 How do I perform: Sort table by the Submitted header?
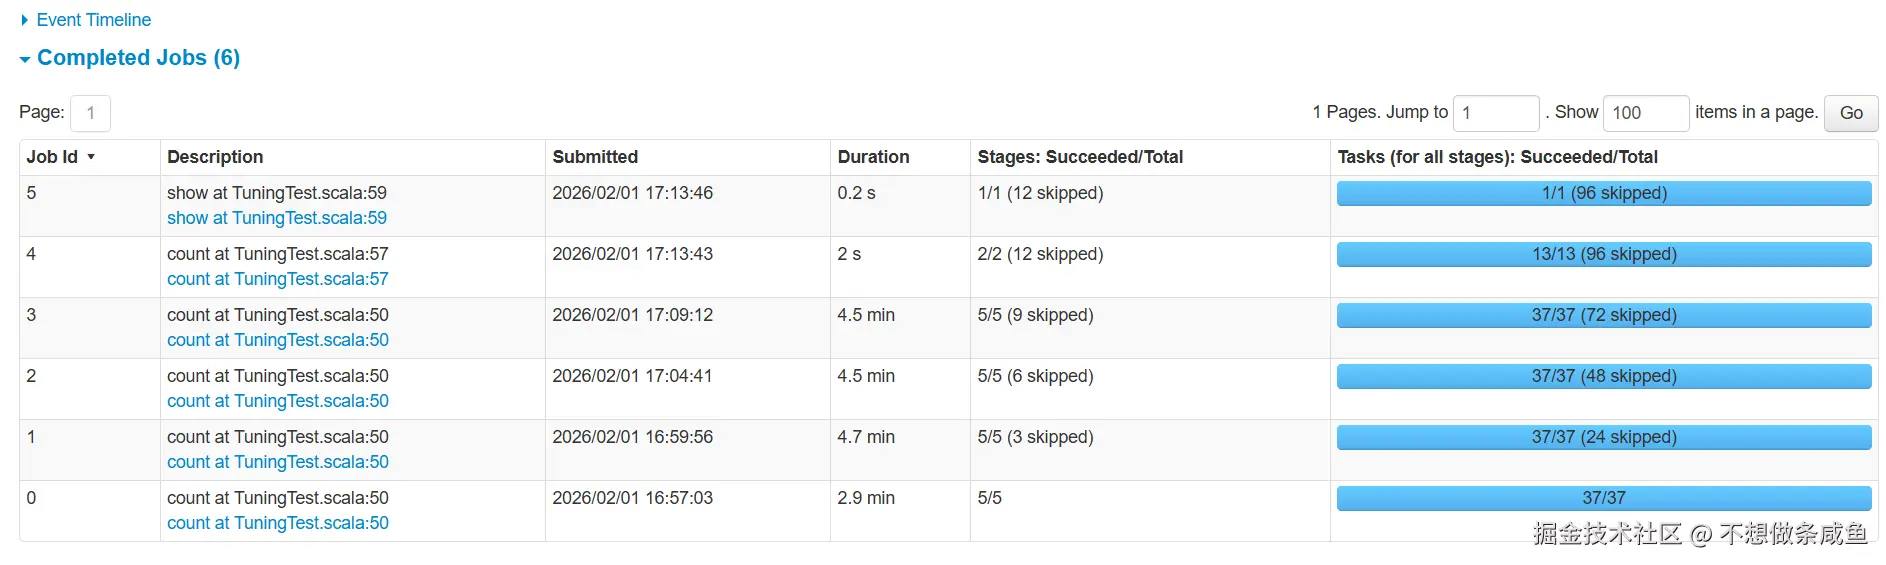595,157
